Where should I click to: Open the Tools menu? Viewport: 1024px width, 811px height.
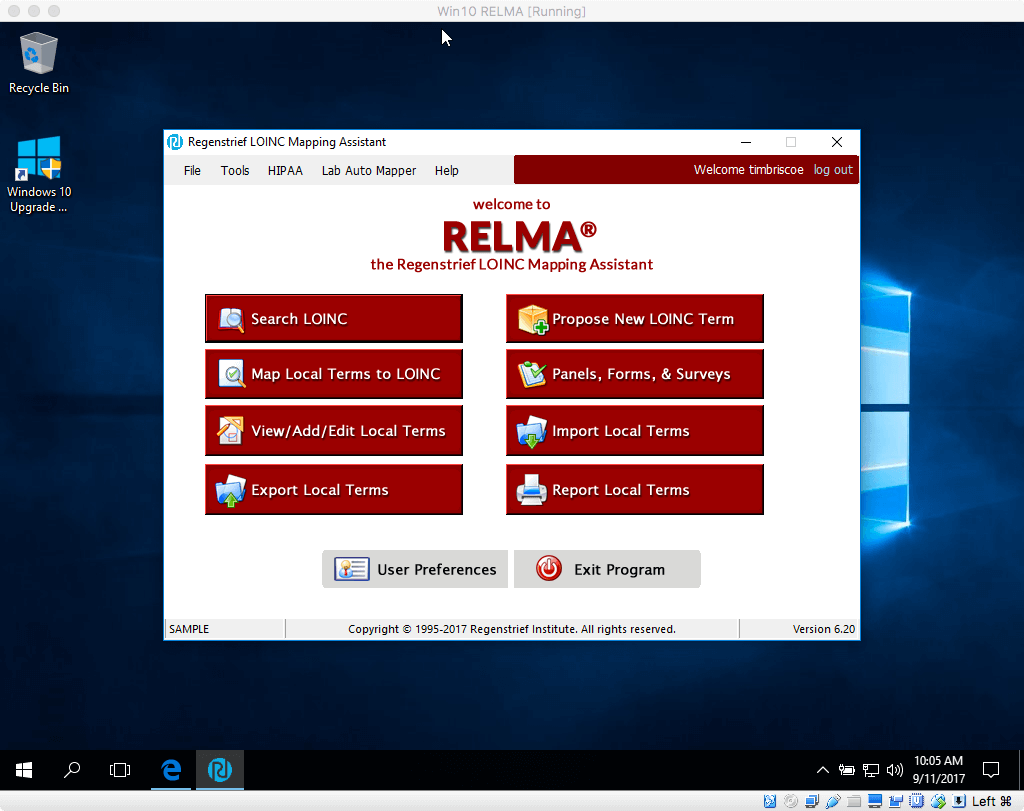[234, 170]
